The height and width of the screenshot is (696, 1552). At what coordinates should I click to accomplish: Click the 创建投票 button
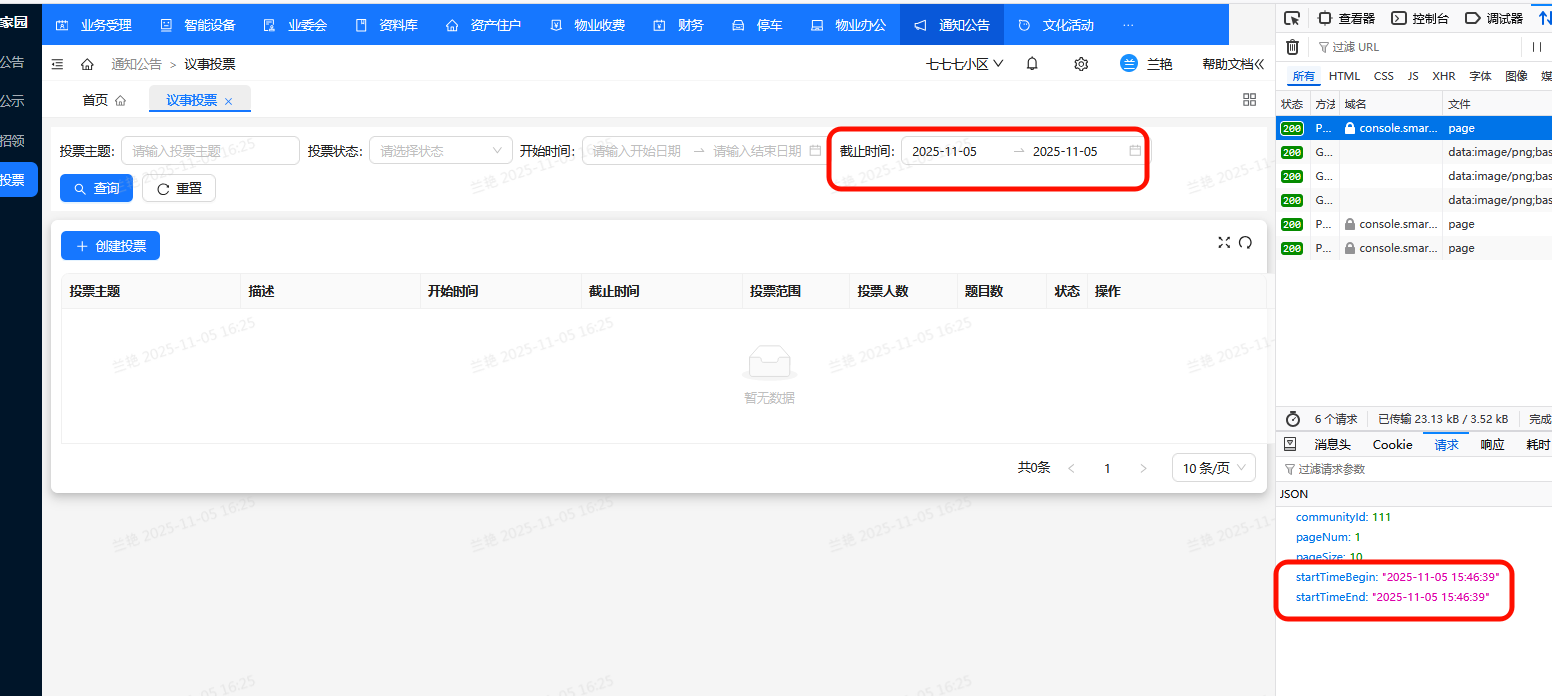[x=110, y=246]
